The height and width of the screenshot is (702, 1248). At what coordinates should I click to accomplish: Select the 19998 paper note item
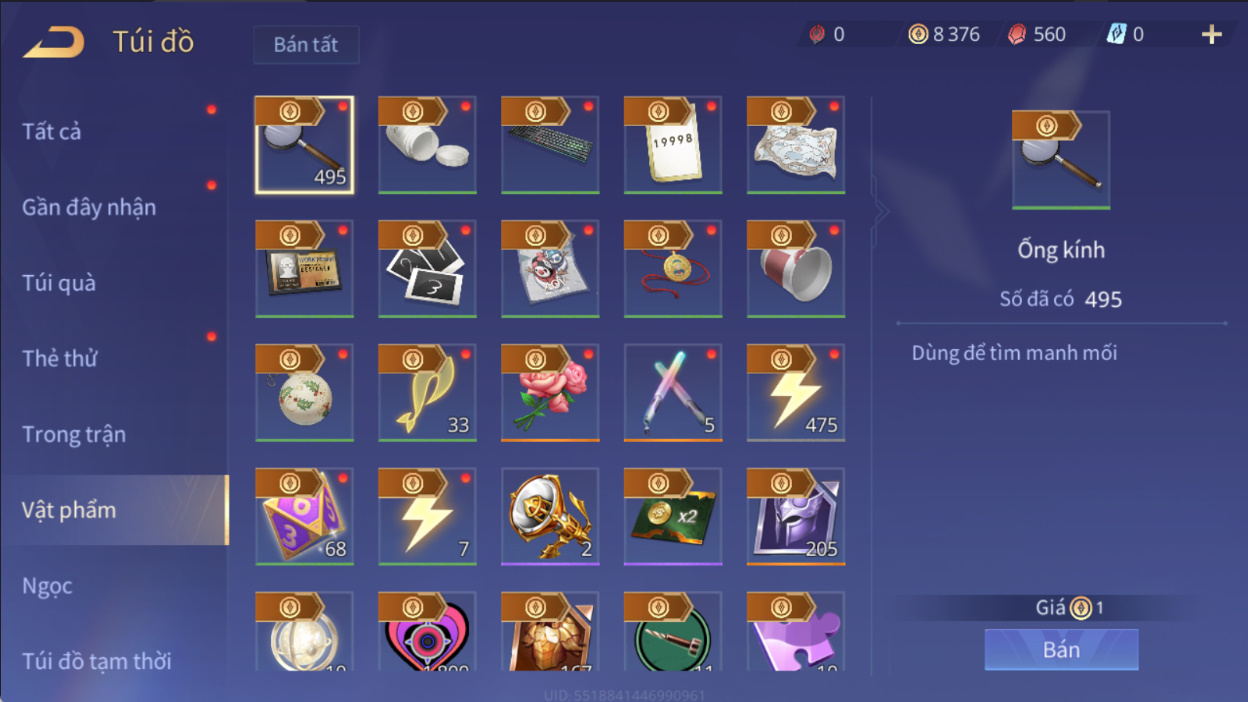pos(673,145)
